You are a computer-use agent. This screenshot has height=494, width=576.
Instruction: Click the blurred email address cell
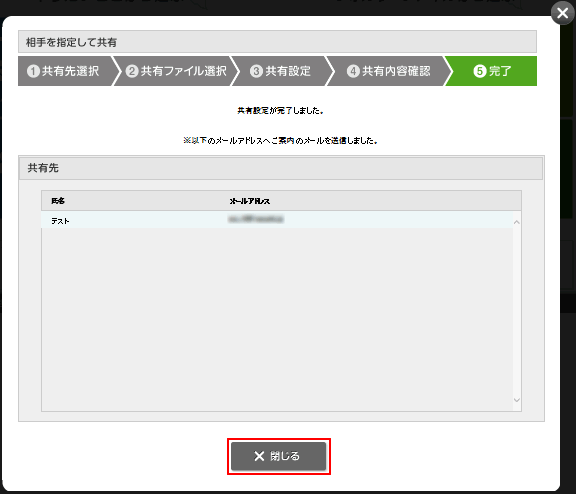(x=256, y=219)
